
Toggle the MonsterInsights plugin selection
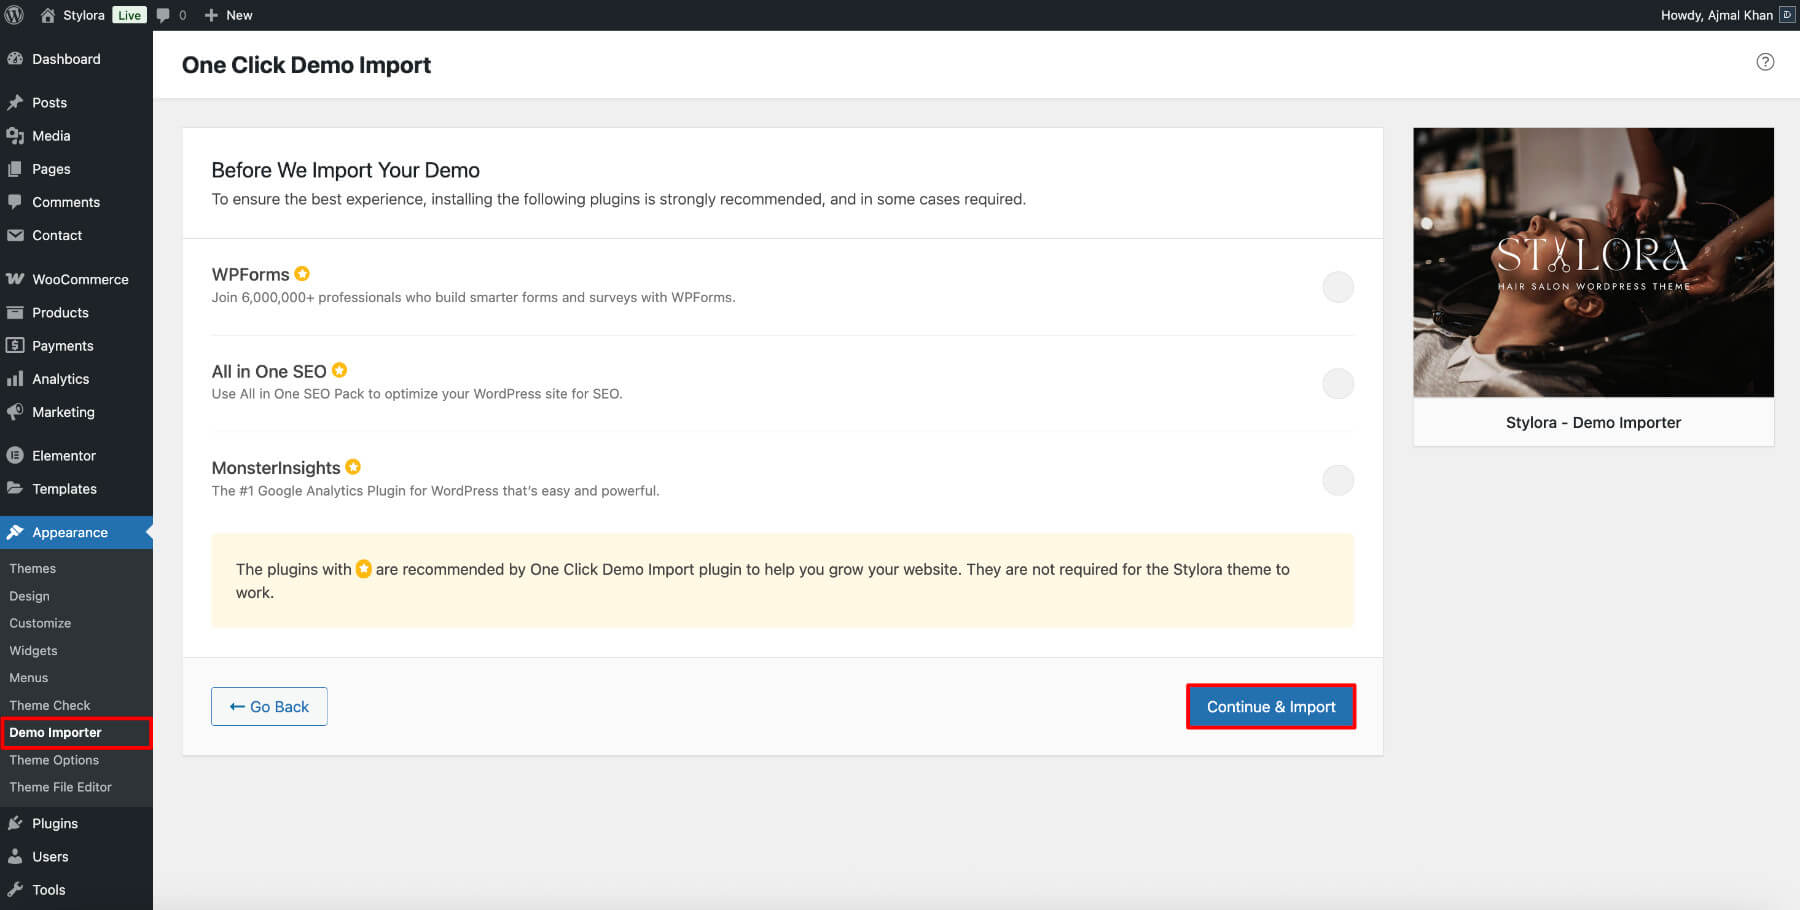click(1337, 481)
